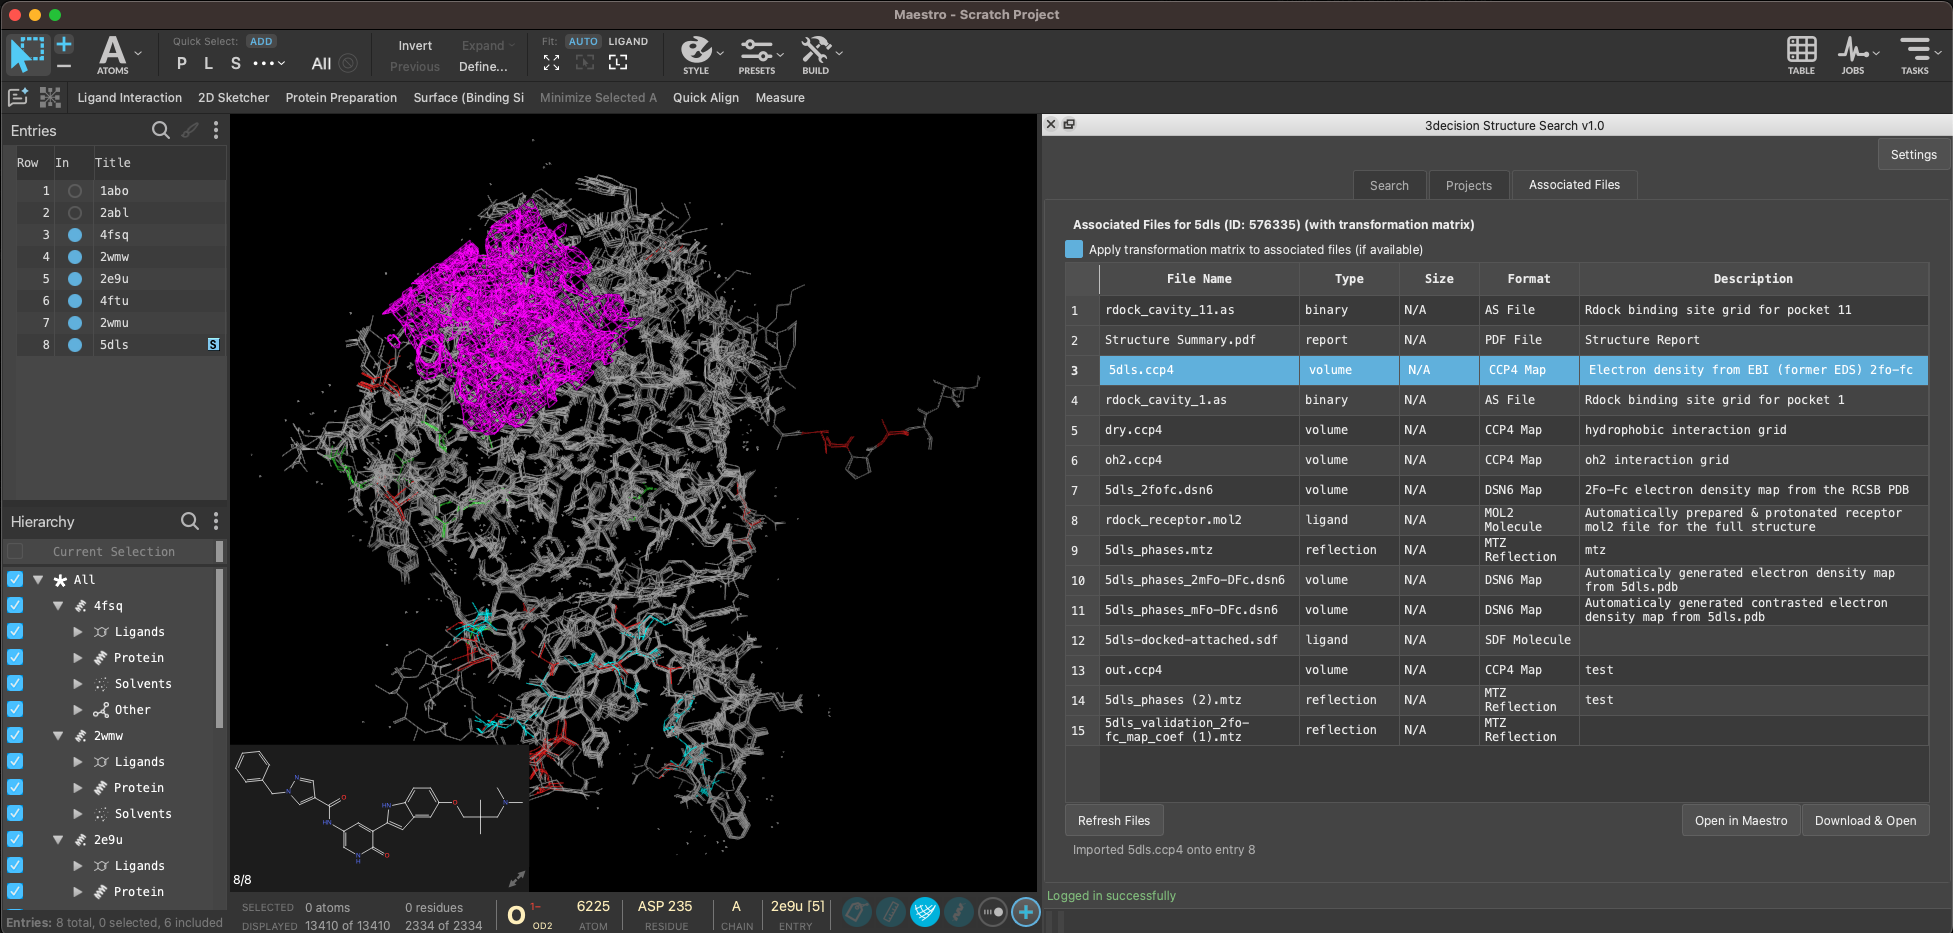Toggle the 4fsq hierarchy checkbox
1953x933 pixels.
[15, 605]
